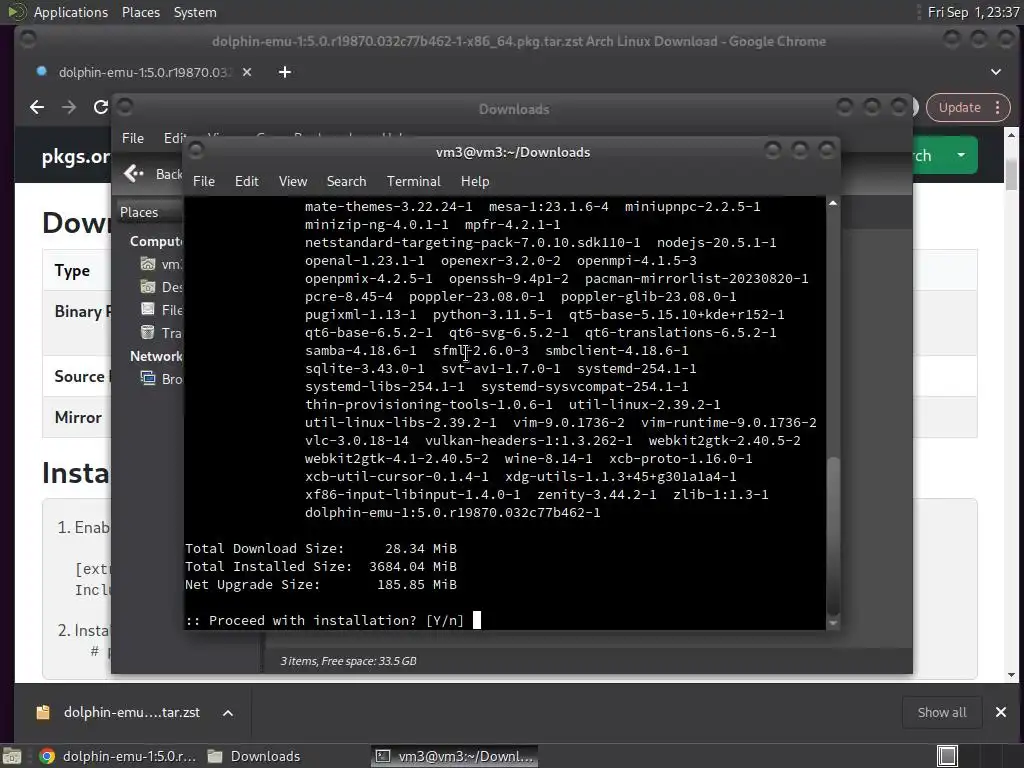
Task: Click 'Proceed with installation? [Y/n]' prompt text
Action: coord(325,620)
